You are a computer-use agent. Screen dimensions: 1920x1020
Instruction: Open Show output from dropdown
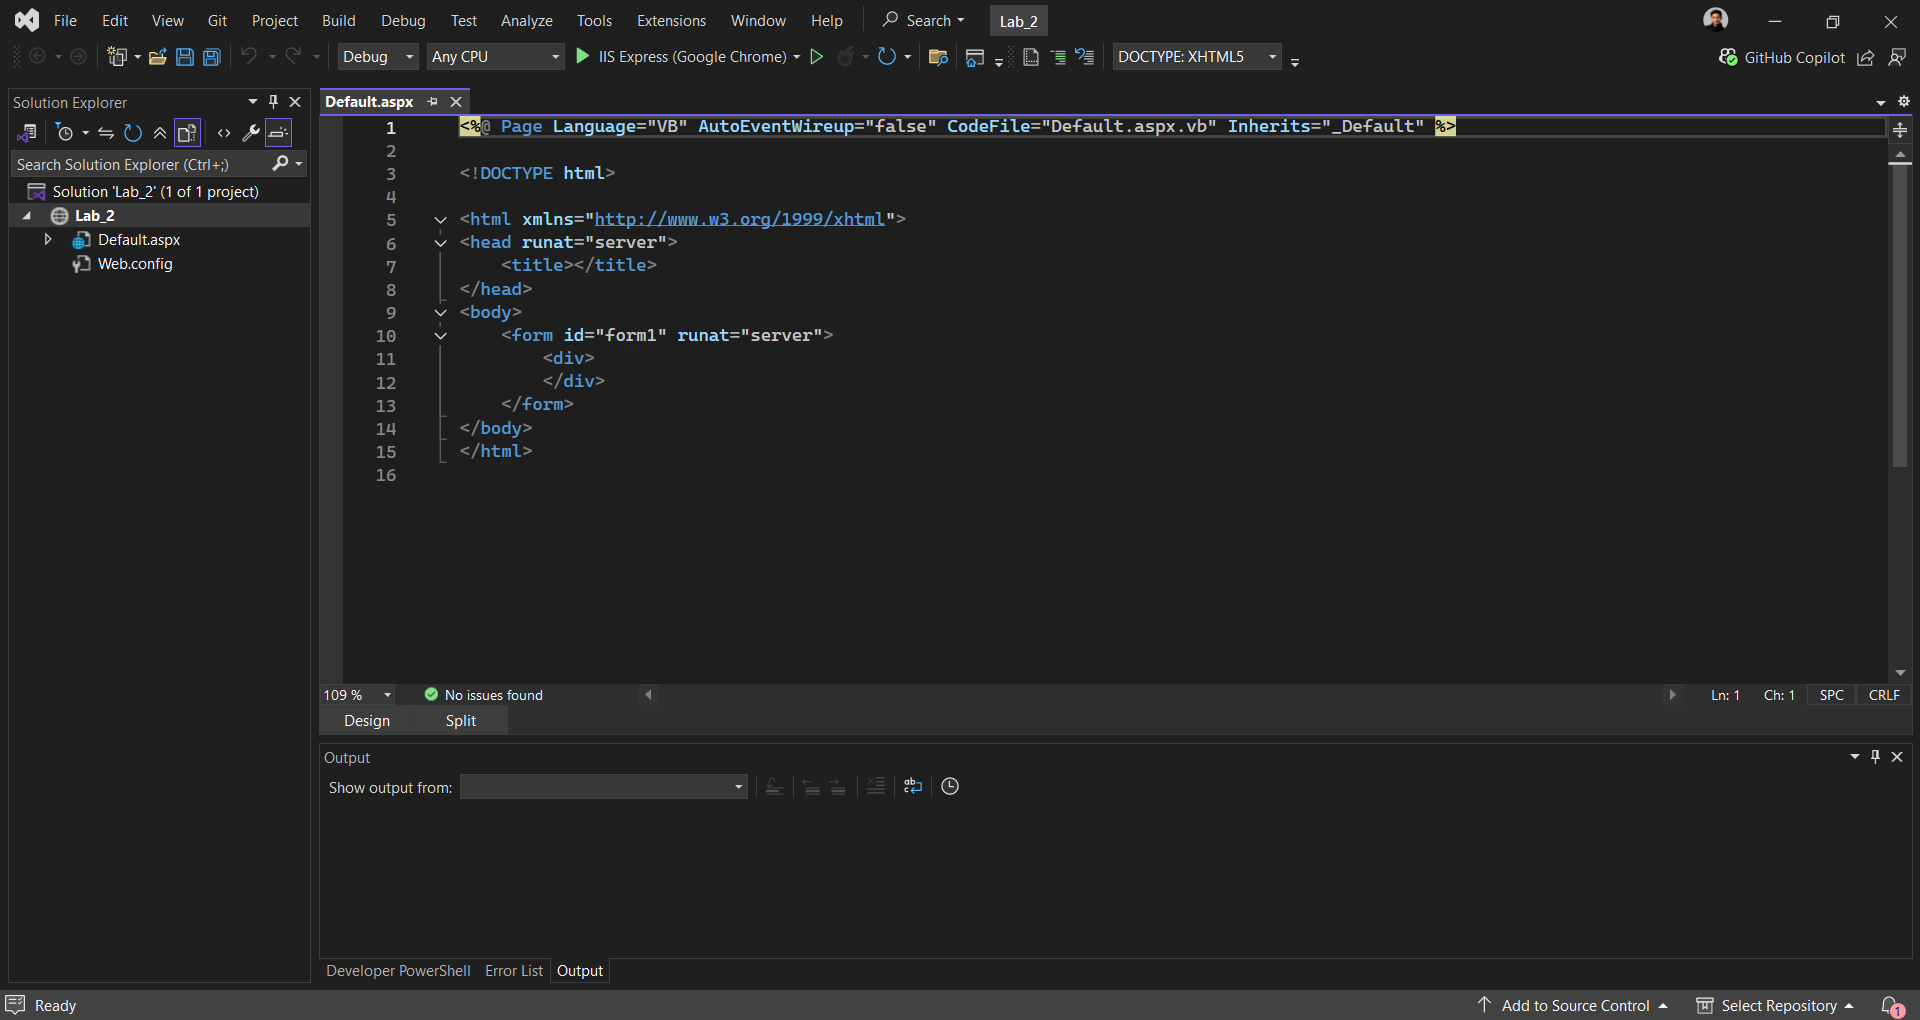[x=604, y=787]
